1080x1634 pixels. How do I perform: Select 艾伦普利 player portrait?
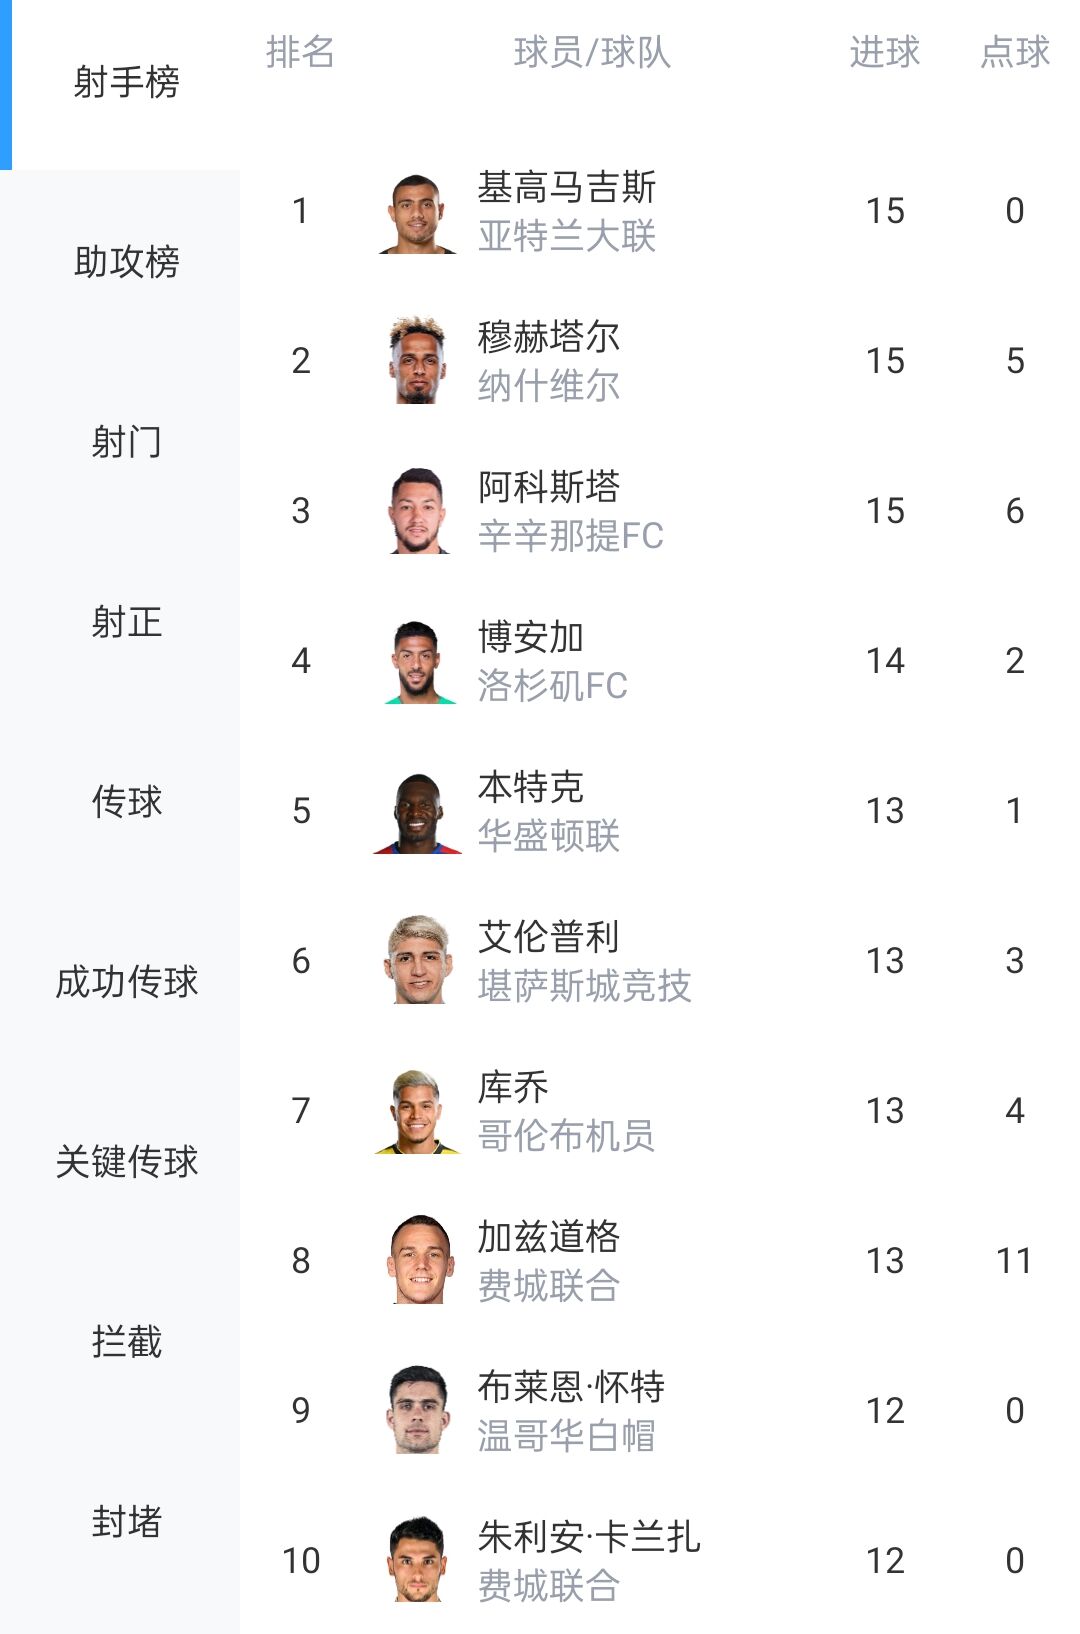tap(418, 961)
